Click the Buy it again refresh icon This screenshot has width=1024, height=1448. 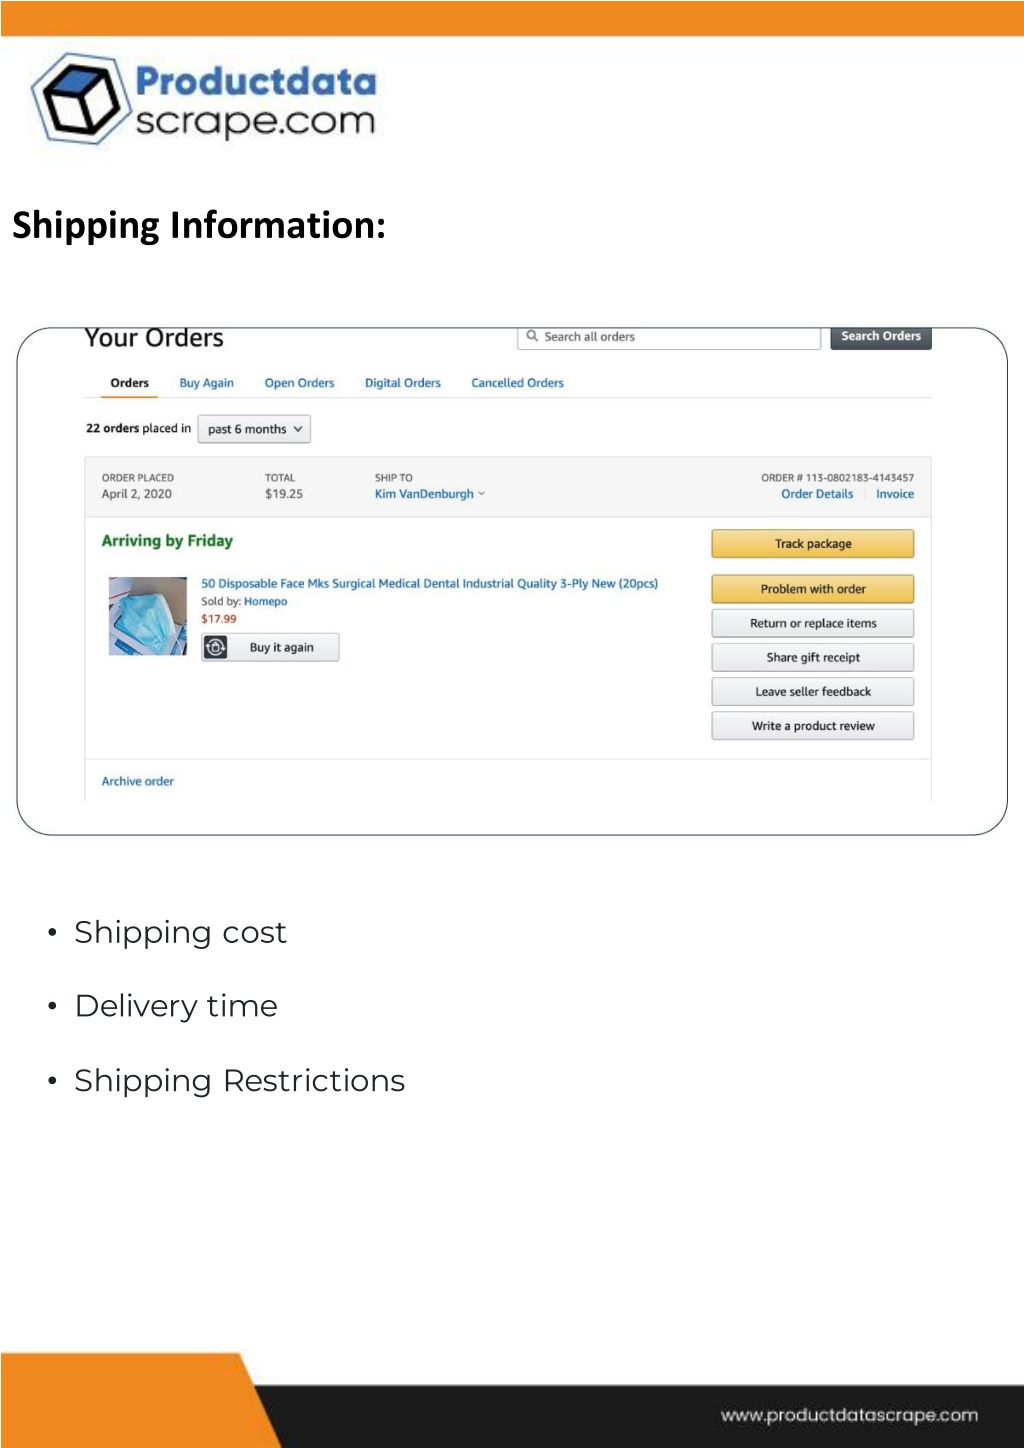(216, 648)
